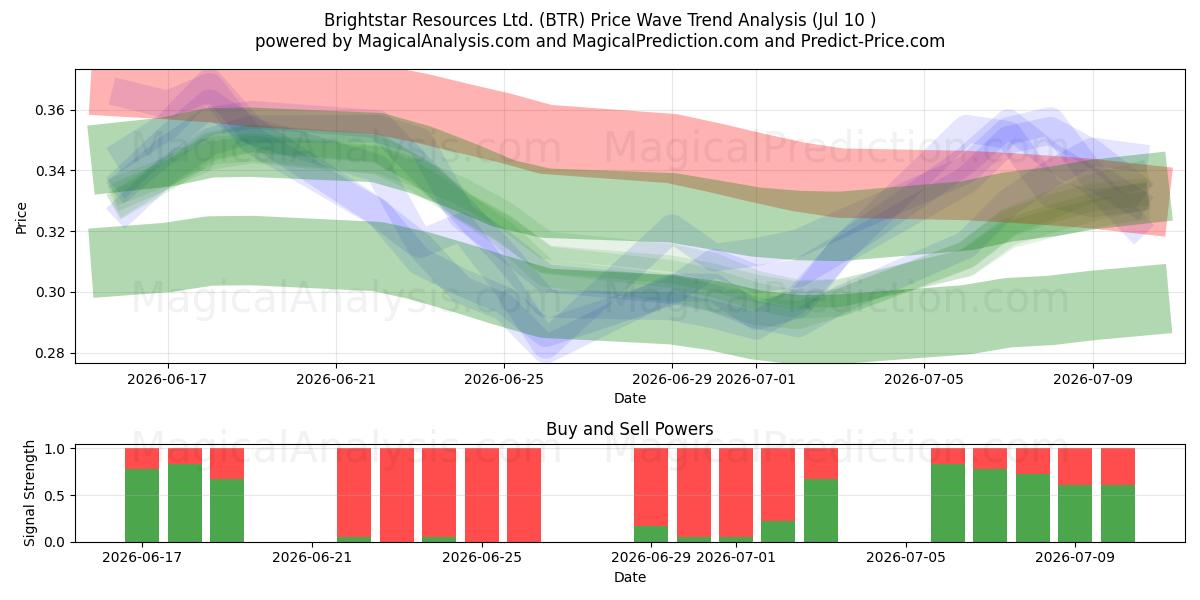Click the 2026-07-05 tick under Buy/Sell chart

(906, 558)
